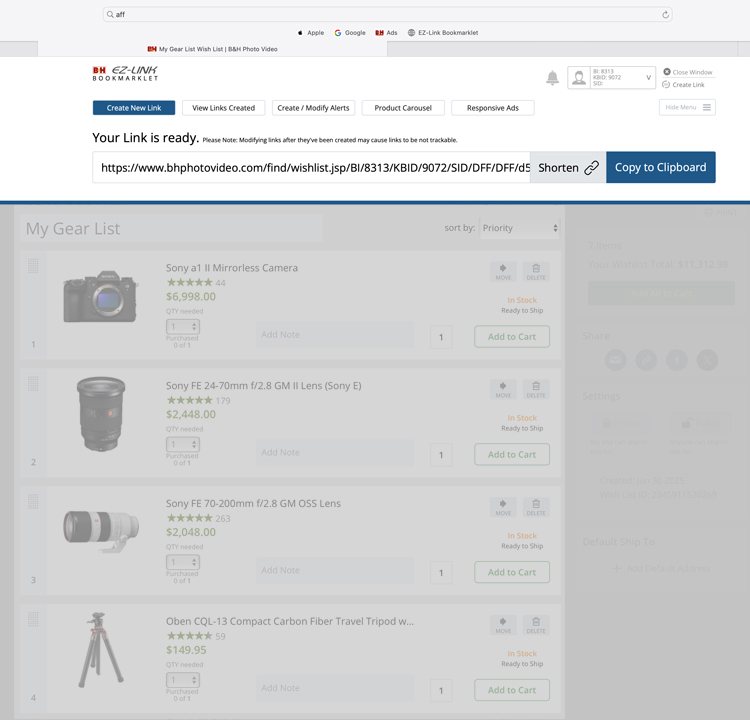This screenshot has width=750, height=720.
Task: Click cart quantity box for 24-70mm lens
Action: tap(441, 455)
